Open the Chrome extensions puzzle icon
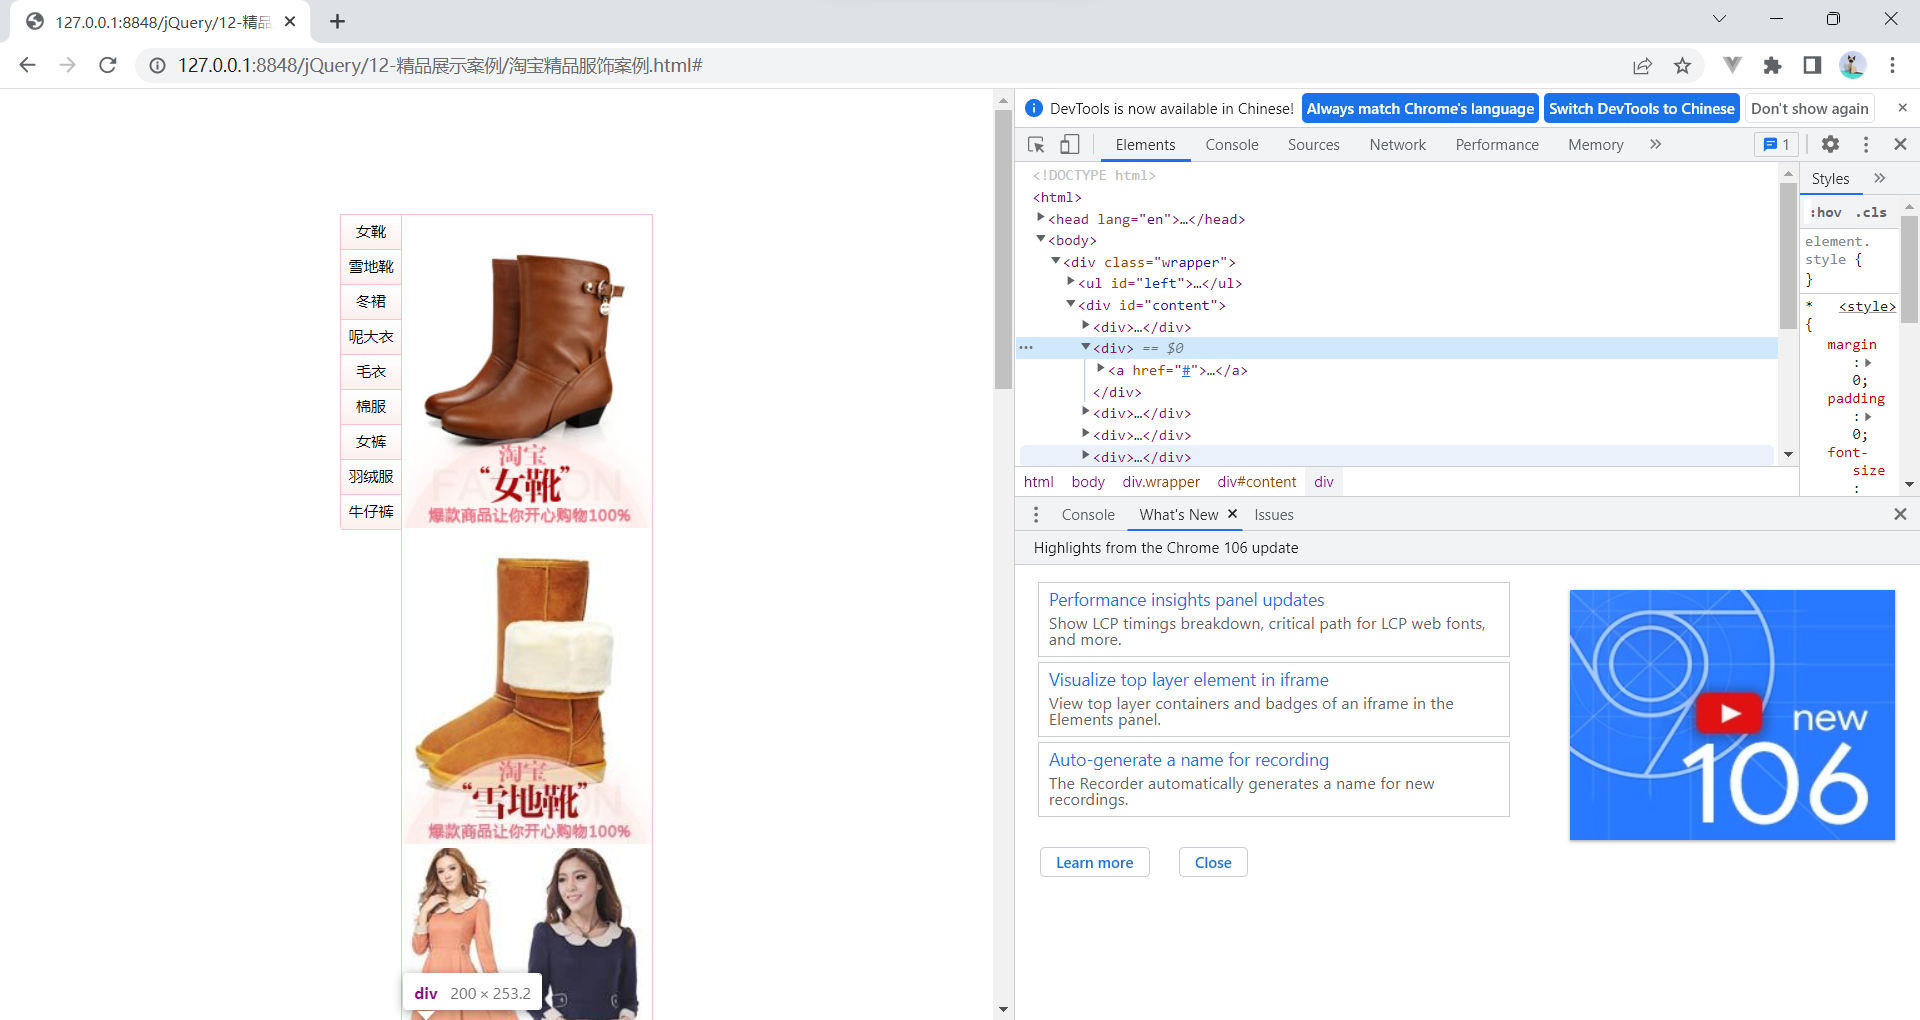 [1773, 65]
